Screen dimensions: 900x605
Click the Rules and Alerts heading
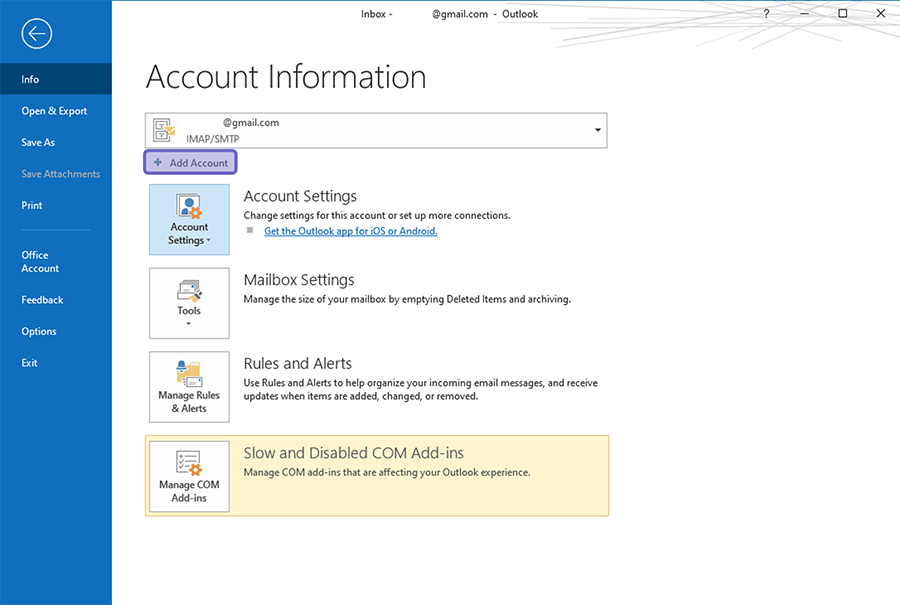[298, 363]
